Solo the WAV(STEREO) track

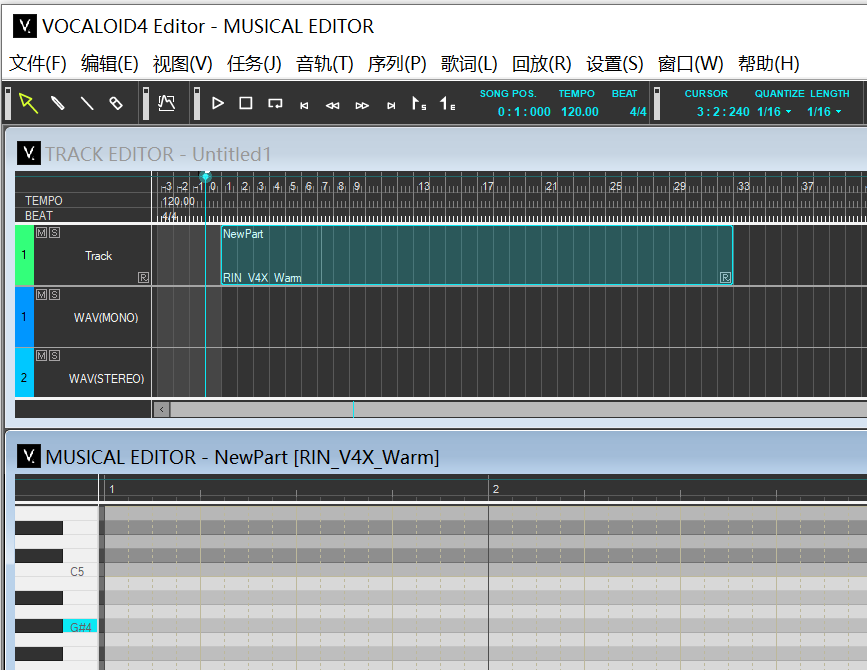click(54, 355)
